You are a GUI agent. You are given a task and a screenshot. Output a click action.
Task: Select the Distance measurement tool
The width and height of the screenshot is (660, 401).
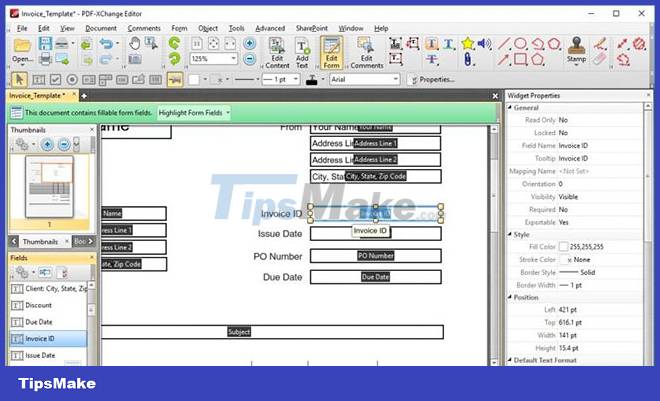point(622,44)
